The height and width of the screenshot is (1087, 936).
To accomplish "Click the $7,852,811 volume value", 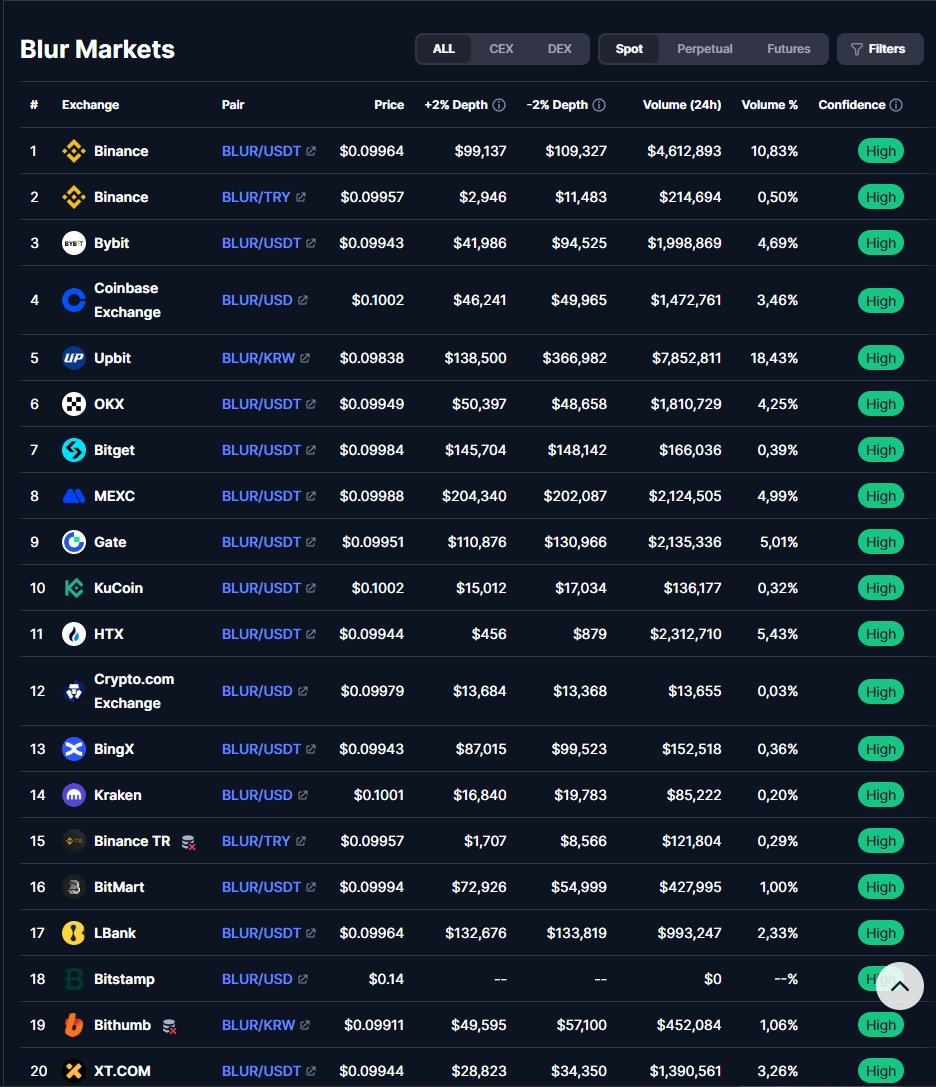I will (x=686, y=358).
